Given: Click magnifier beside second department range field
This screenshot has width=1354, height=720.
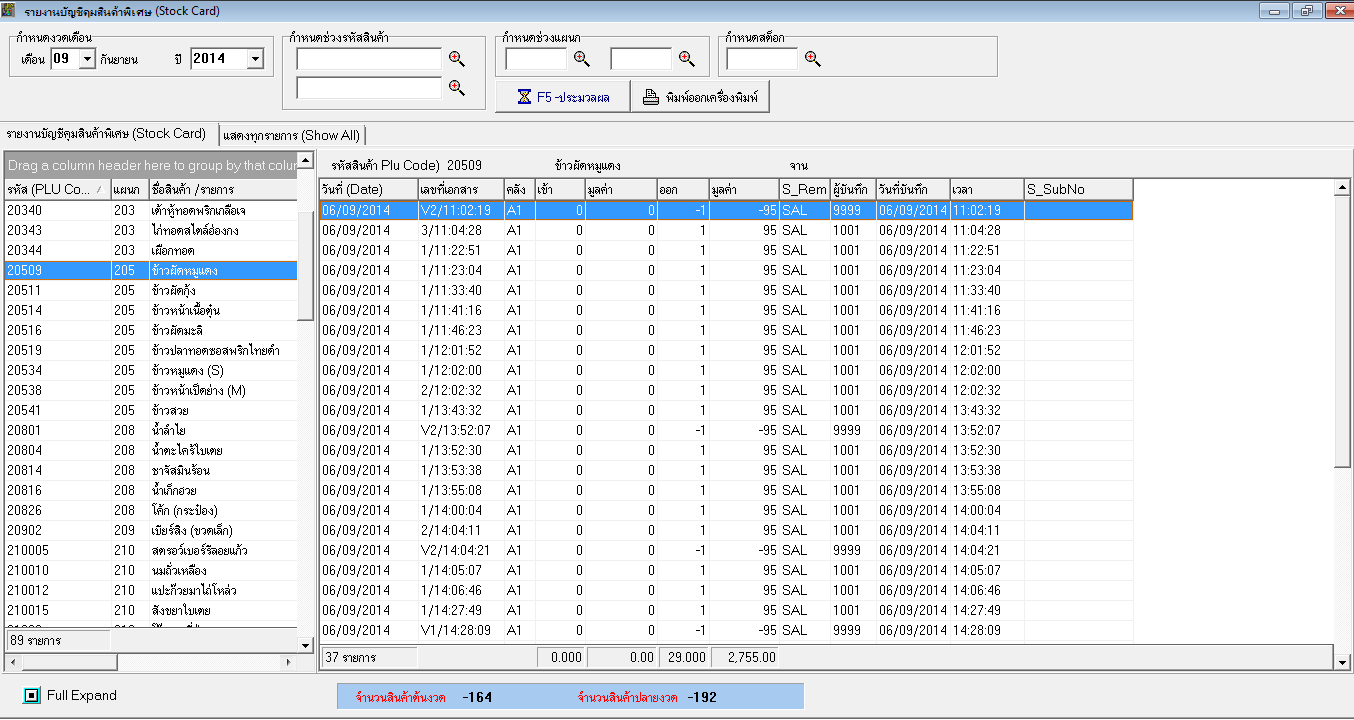Looking at the screenshot, I should click(x=686, y=58).
